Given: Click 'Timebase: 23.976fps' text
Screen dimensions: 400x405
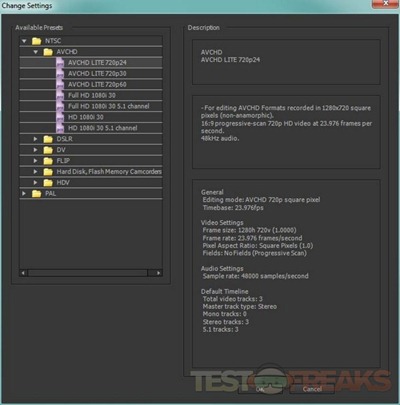Looking at the screenshot, I should (233, 208).
